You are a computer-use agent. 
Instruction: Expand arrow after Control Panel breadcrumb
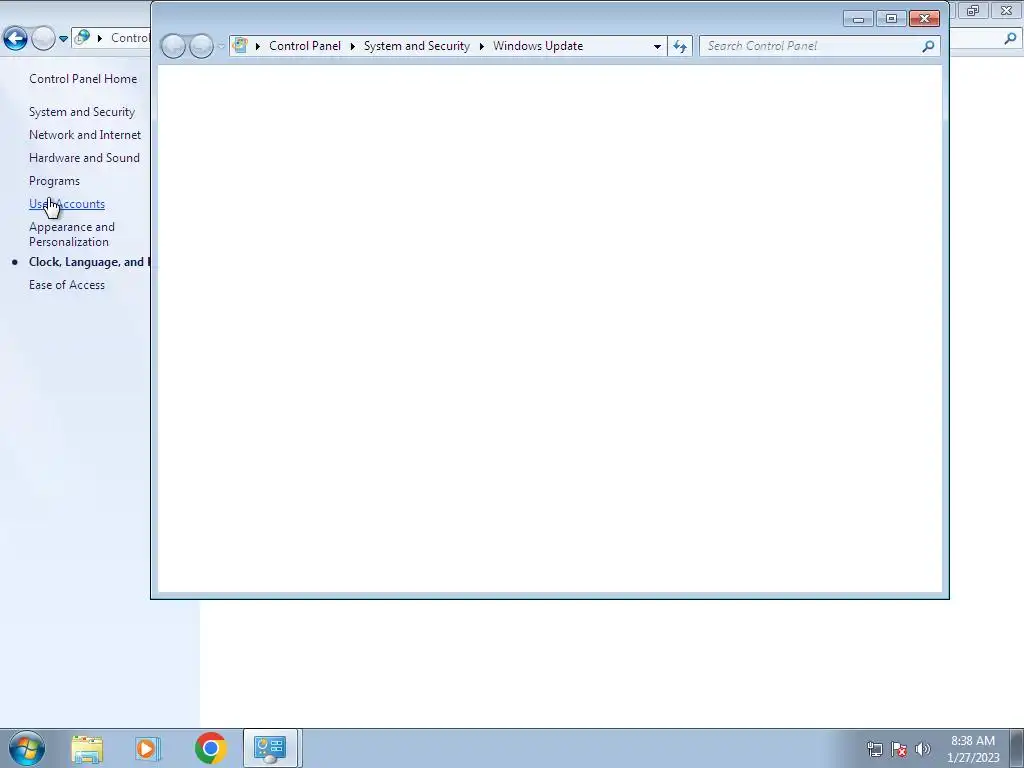point(353,46)
